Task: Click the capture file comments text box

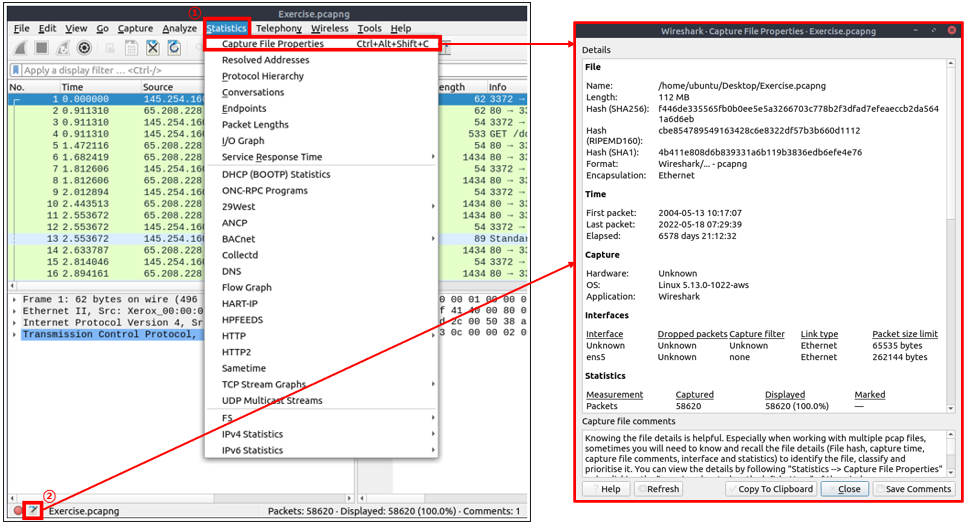Action: (x=764, y=454)
